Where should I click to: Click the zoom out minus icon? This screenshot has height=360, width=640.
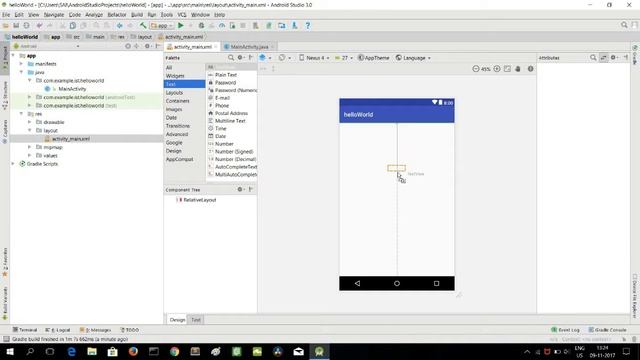(476, 69)
